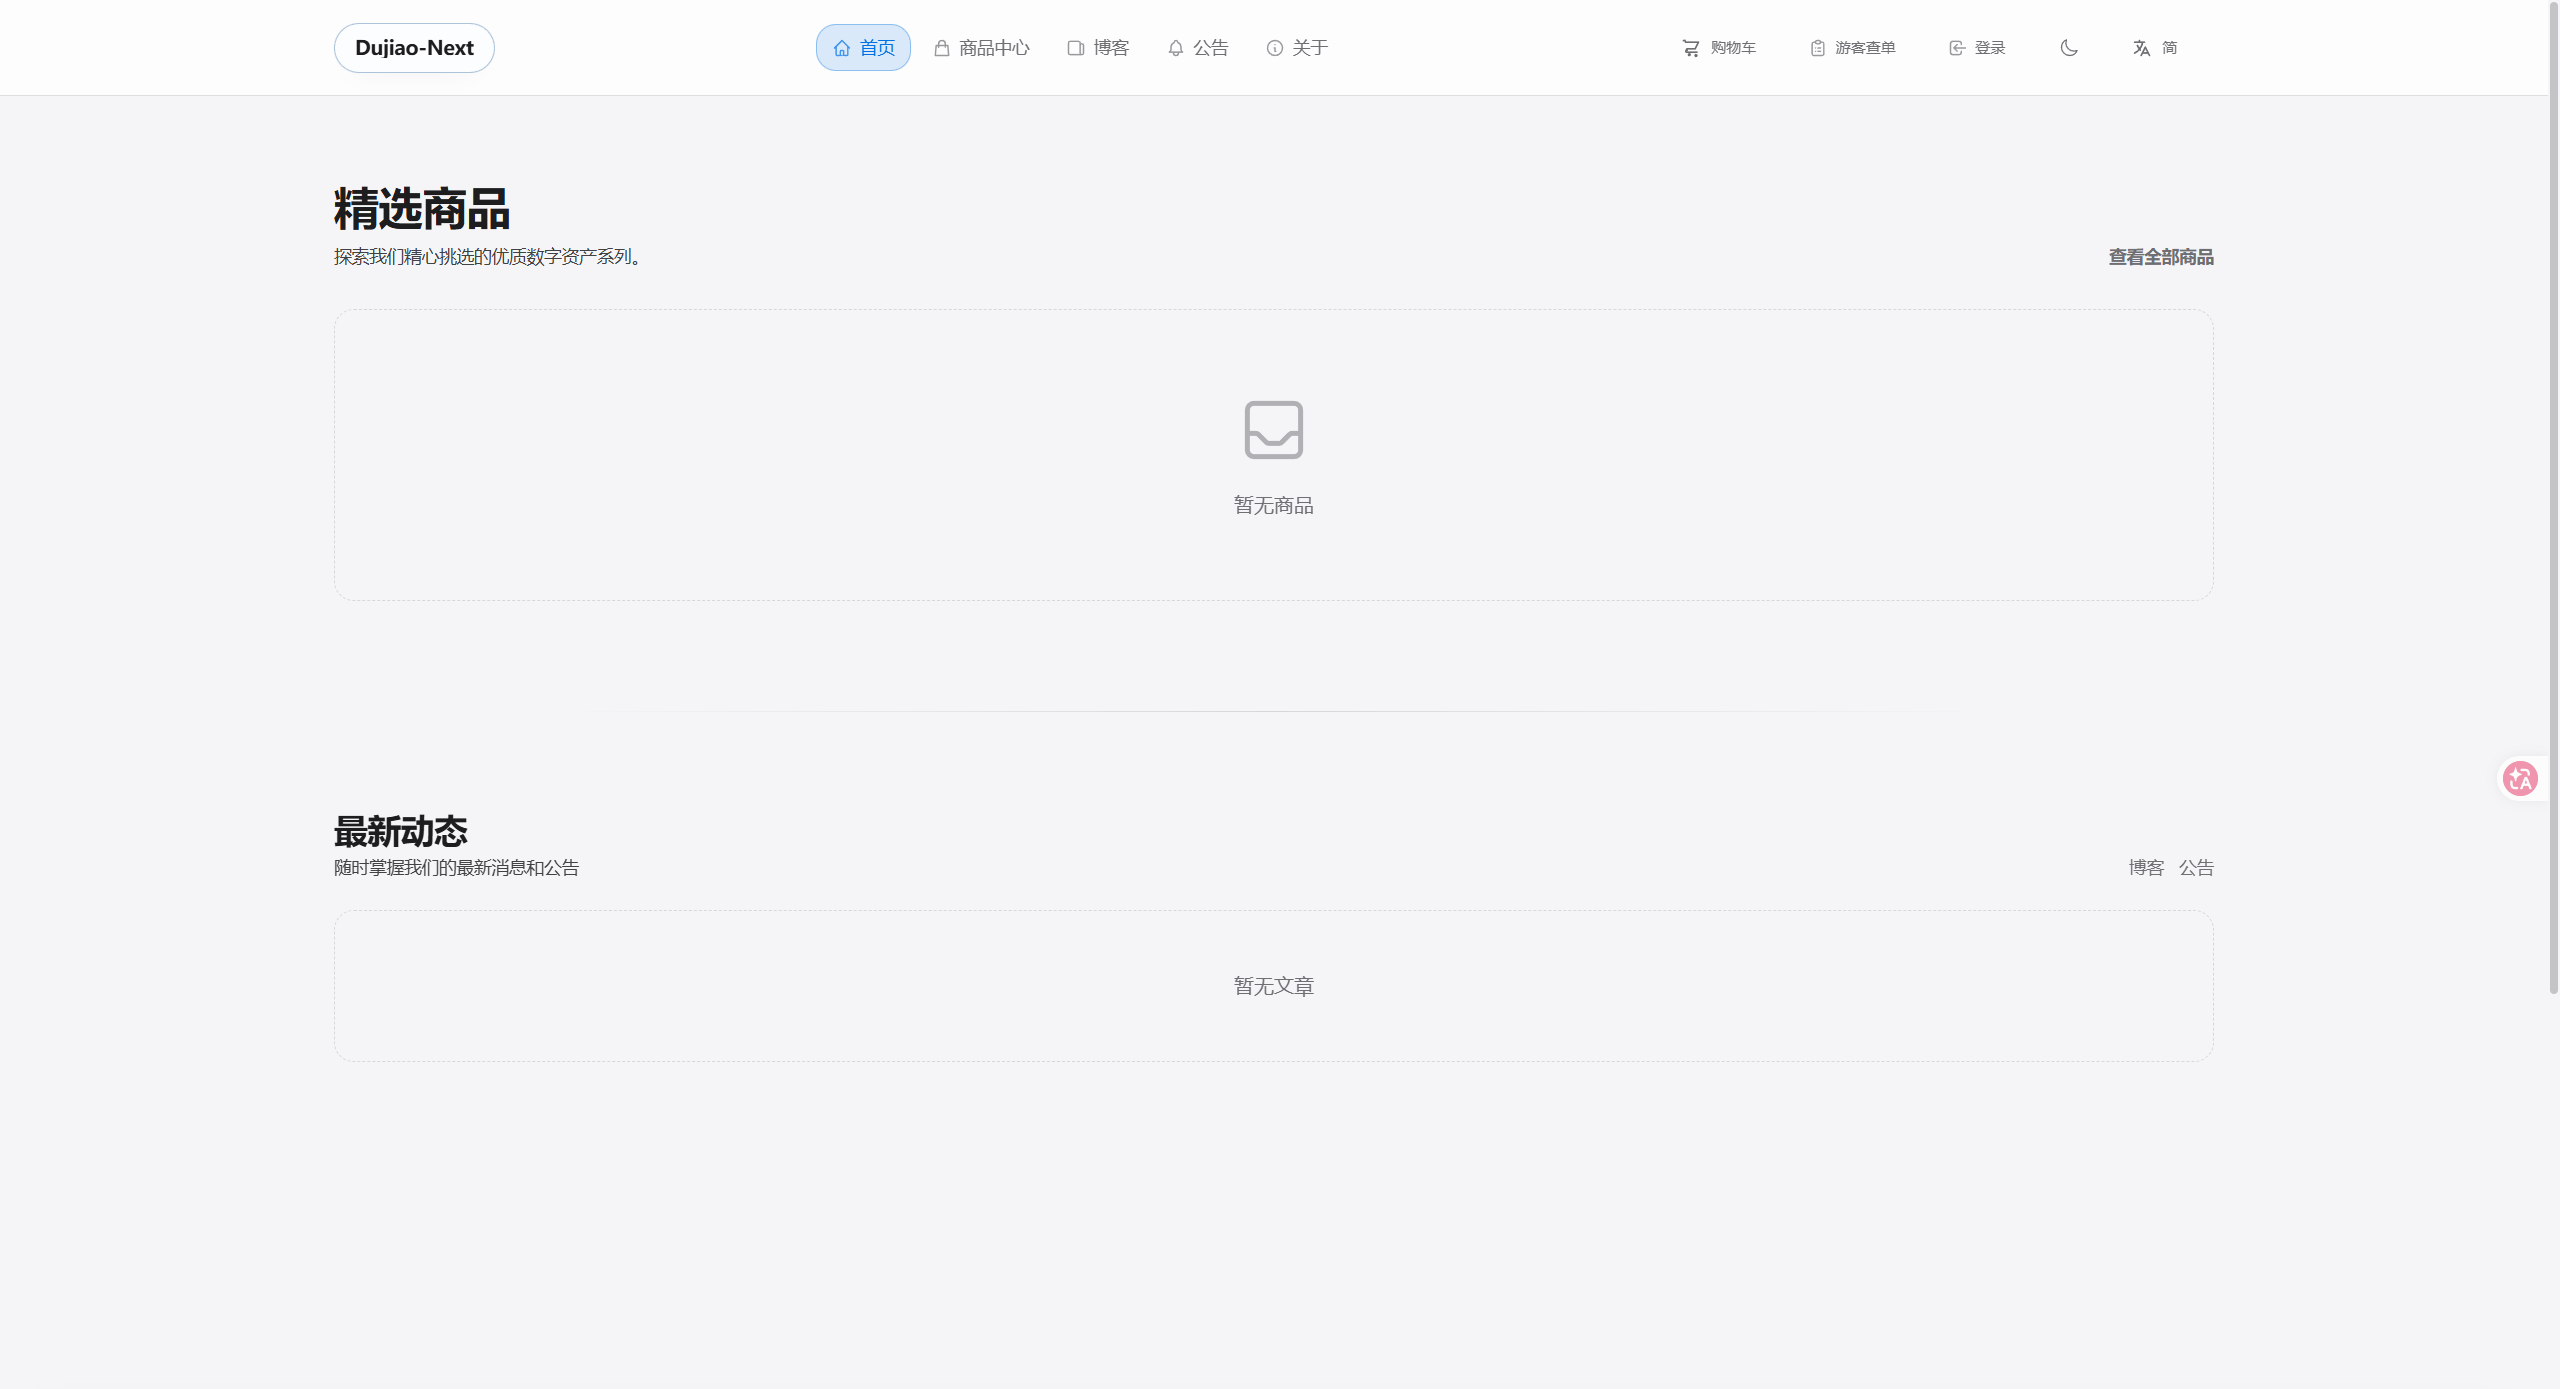This screenshot has width=2560, height=1389.
Task: Click the clipboard icon for 游客查单
Action: point(1818,48)
